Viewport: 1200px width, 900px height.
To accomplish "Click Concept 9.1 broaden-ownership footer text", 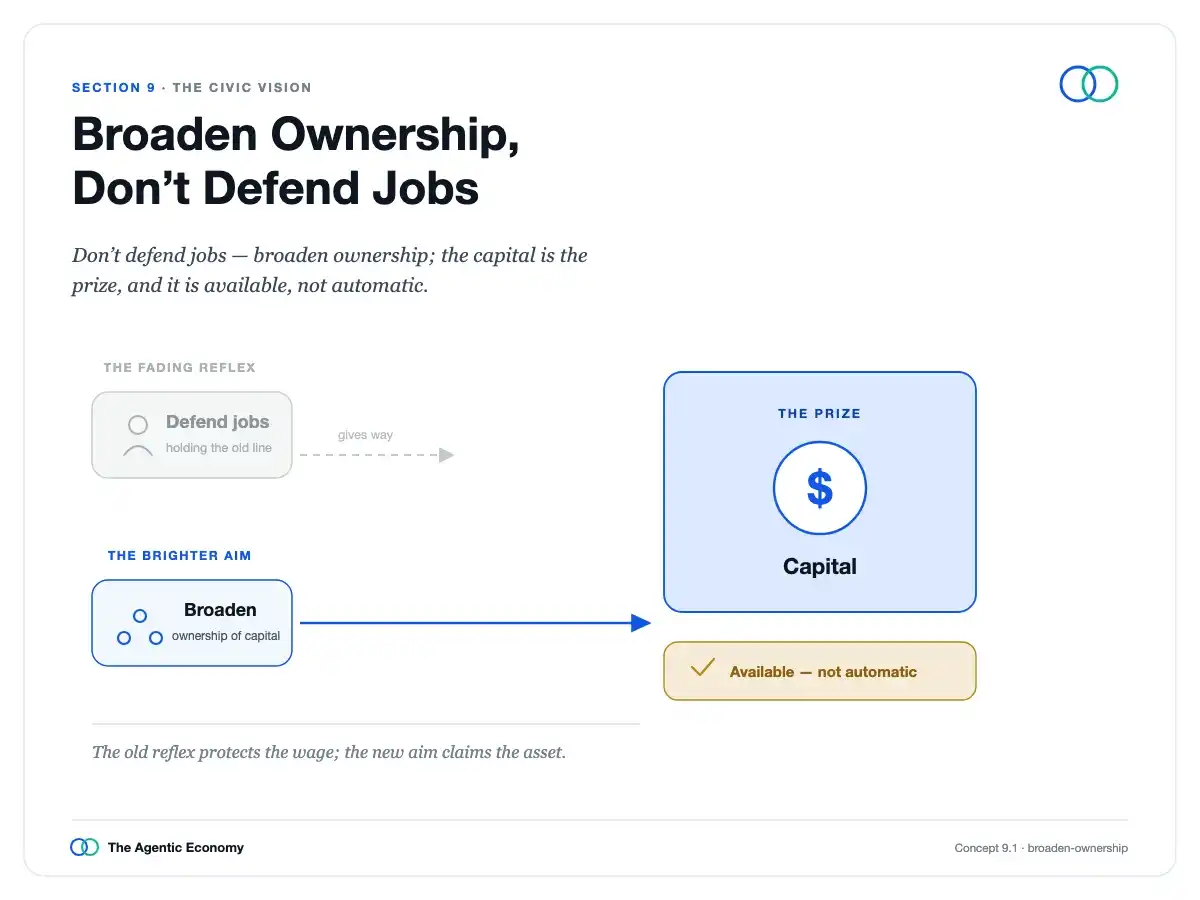I will click(1041, 848).
